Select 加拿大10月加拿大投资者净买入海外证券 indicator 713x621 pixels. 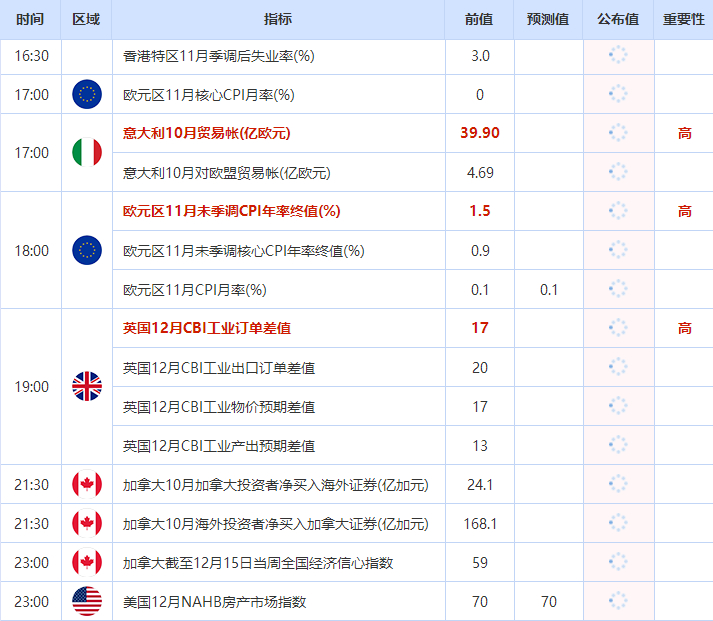click(276, 485)
